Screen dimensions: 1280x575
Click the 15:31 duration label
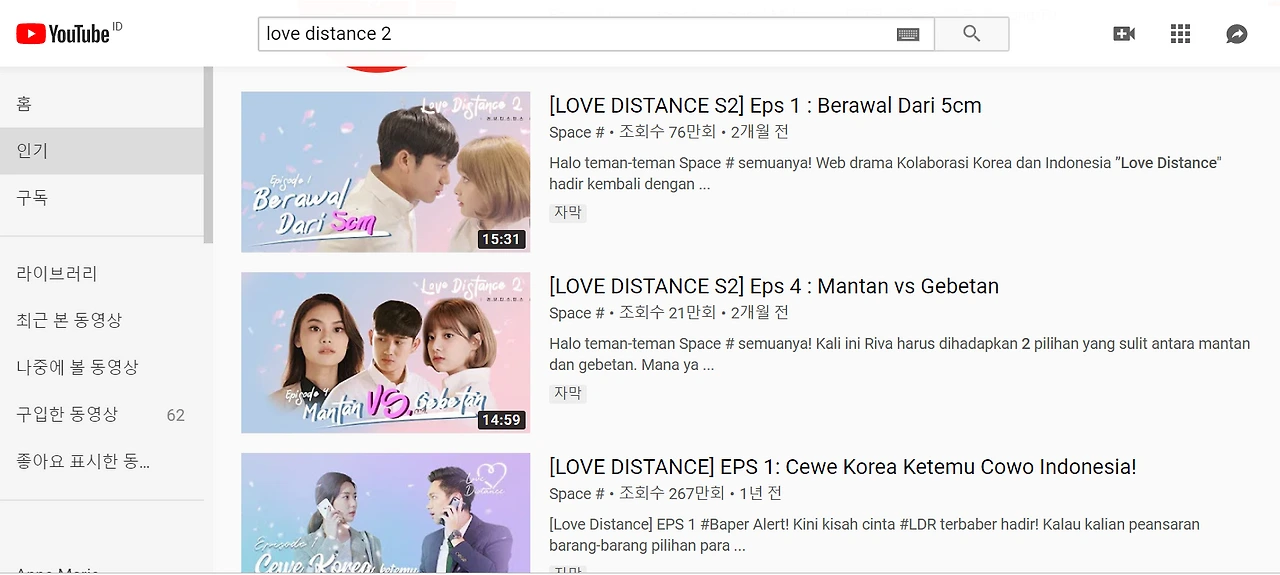pos(501,239)
